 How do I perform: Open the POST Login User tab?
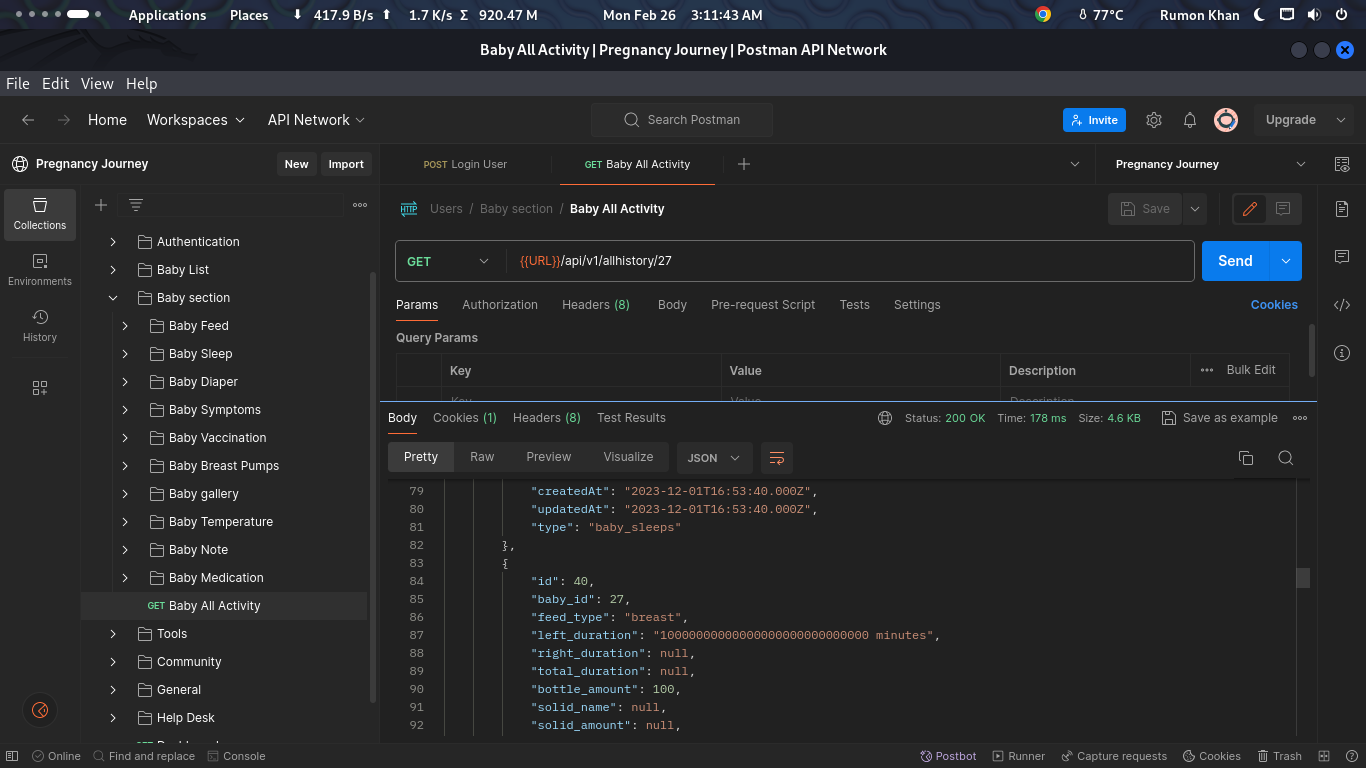465,164
